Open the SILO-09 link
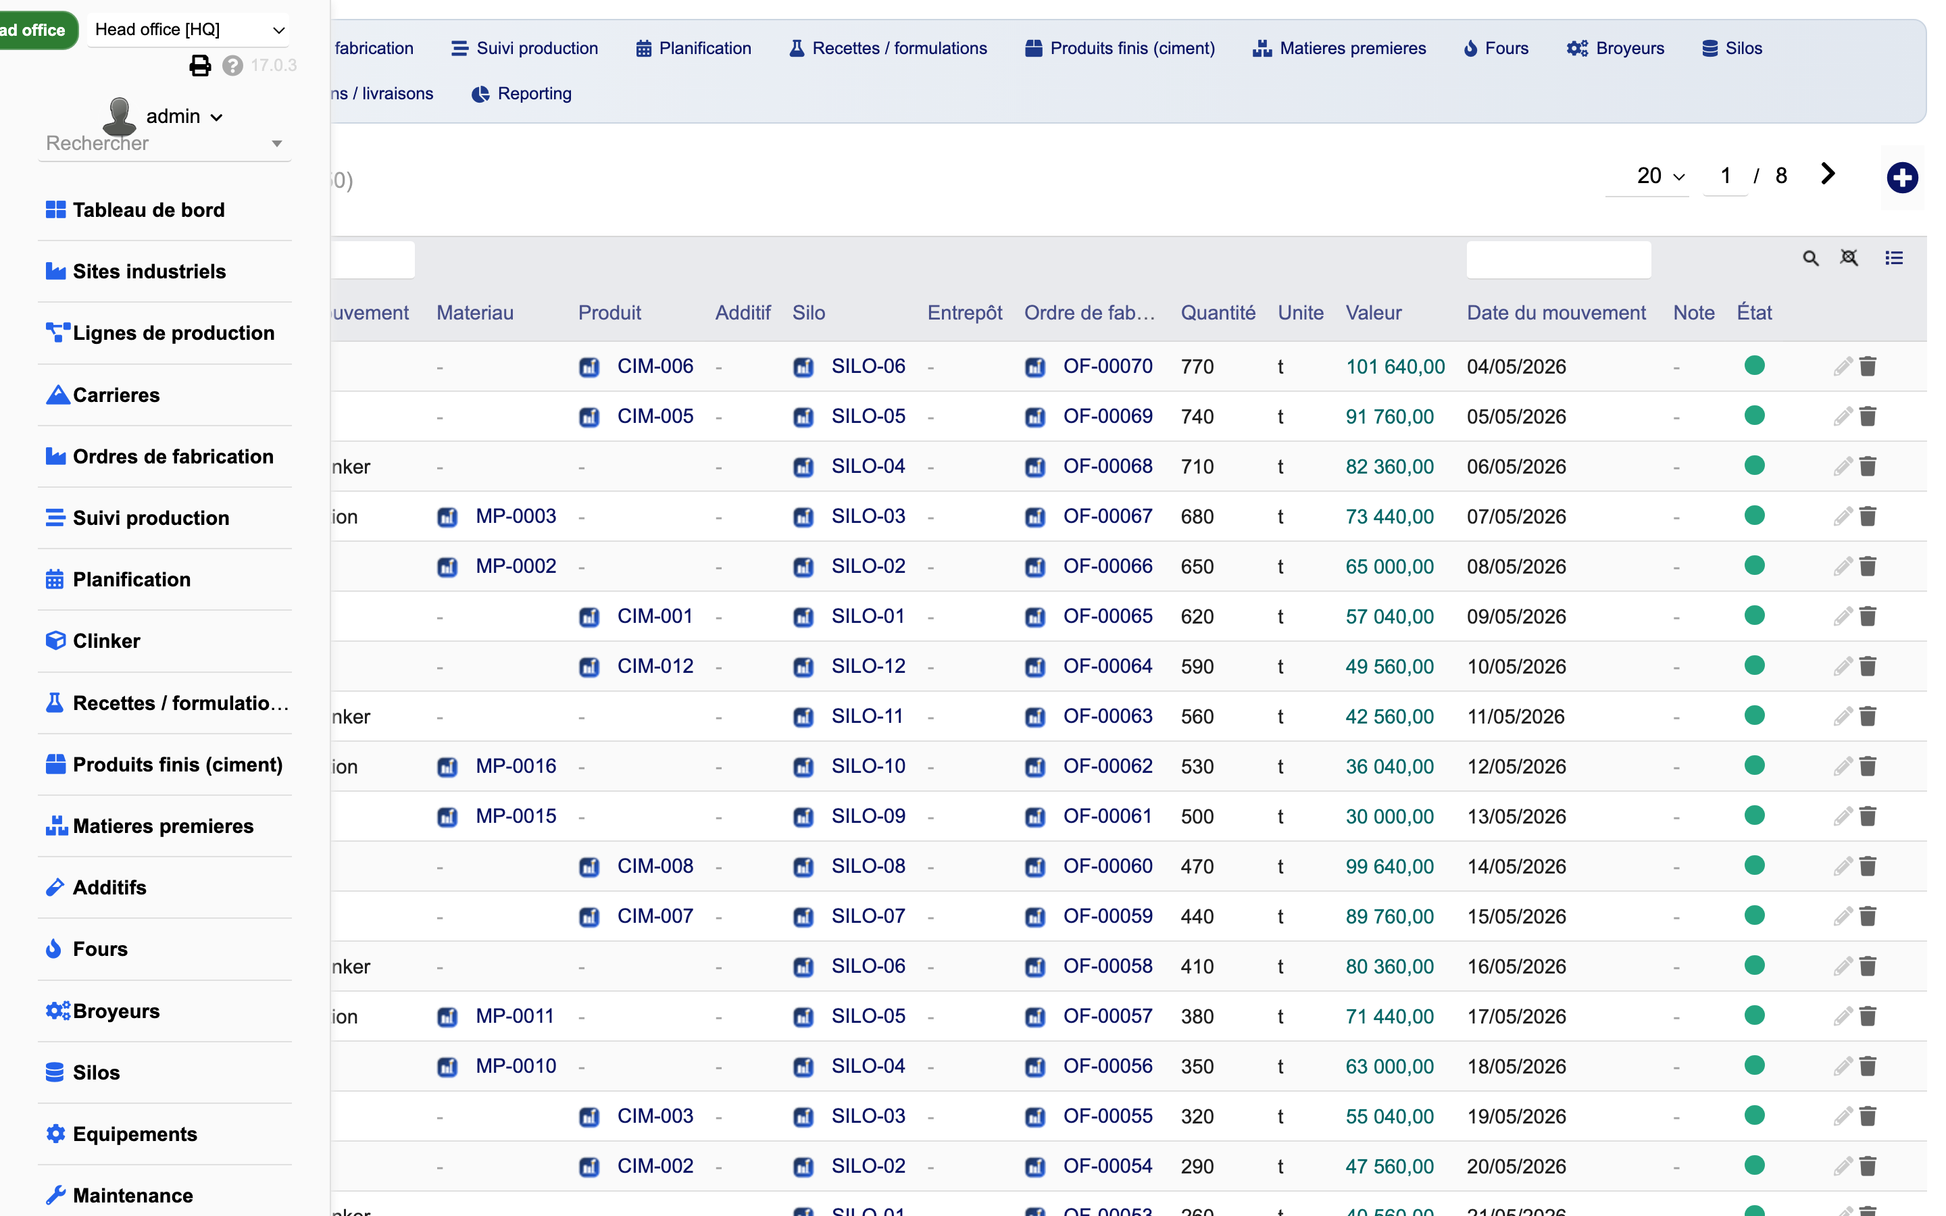Viewport: 1946px width, 1216px height. click(868, 817)
